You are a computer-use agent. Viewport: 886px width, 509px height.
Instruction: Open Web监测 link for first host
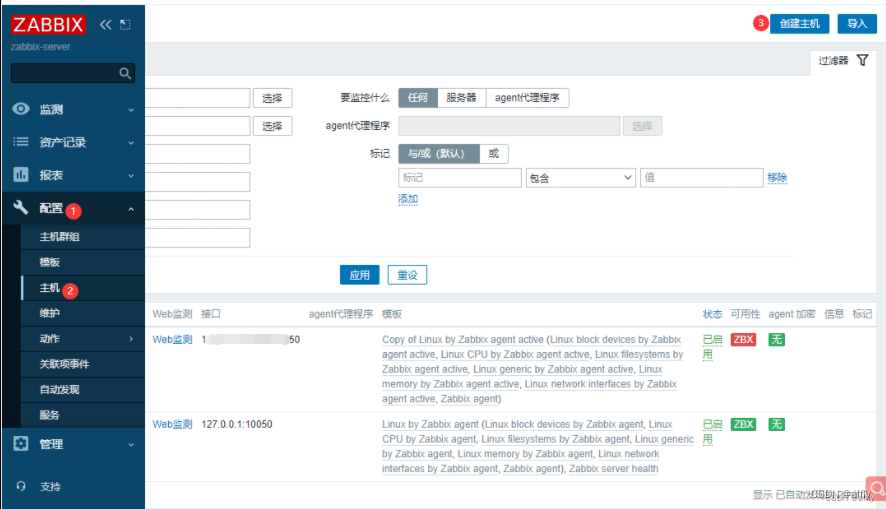coord(172,340)
